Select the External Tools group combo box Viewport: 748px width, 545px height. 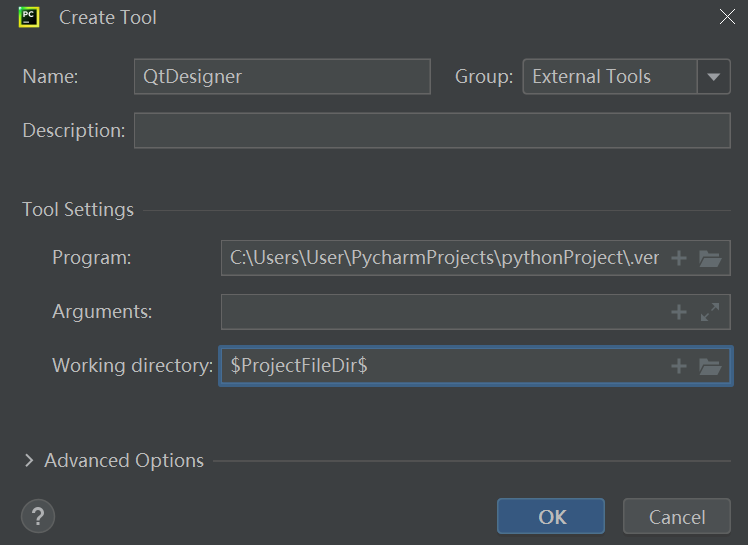pos(626,76)
